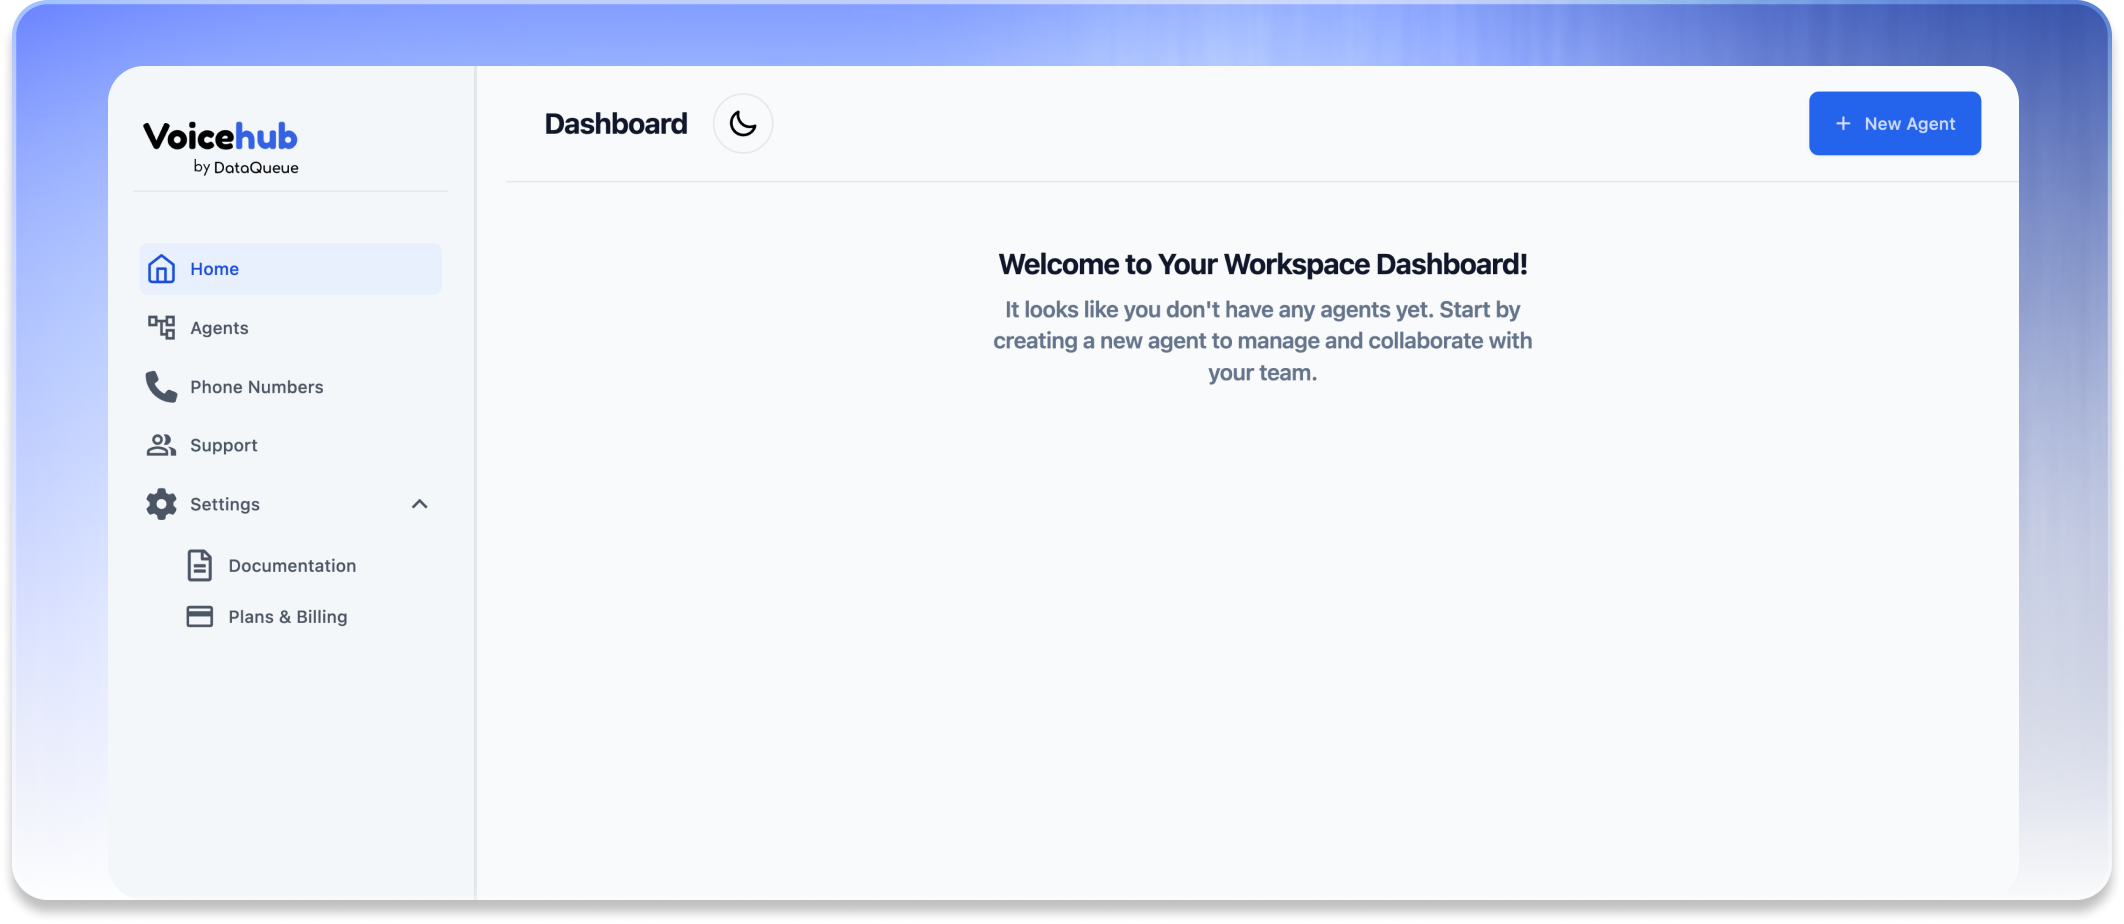2124x924 pixels.
Task: Click the Voicehub logo
Action: [x=221, y=146]
